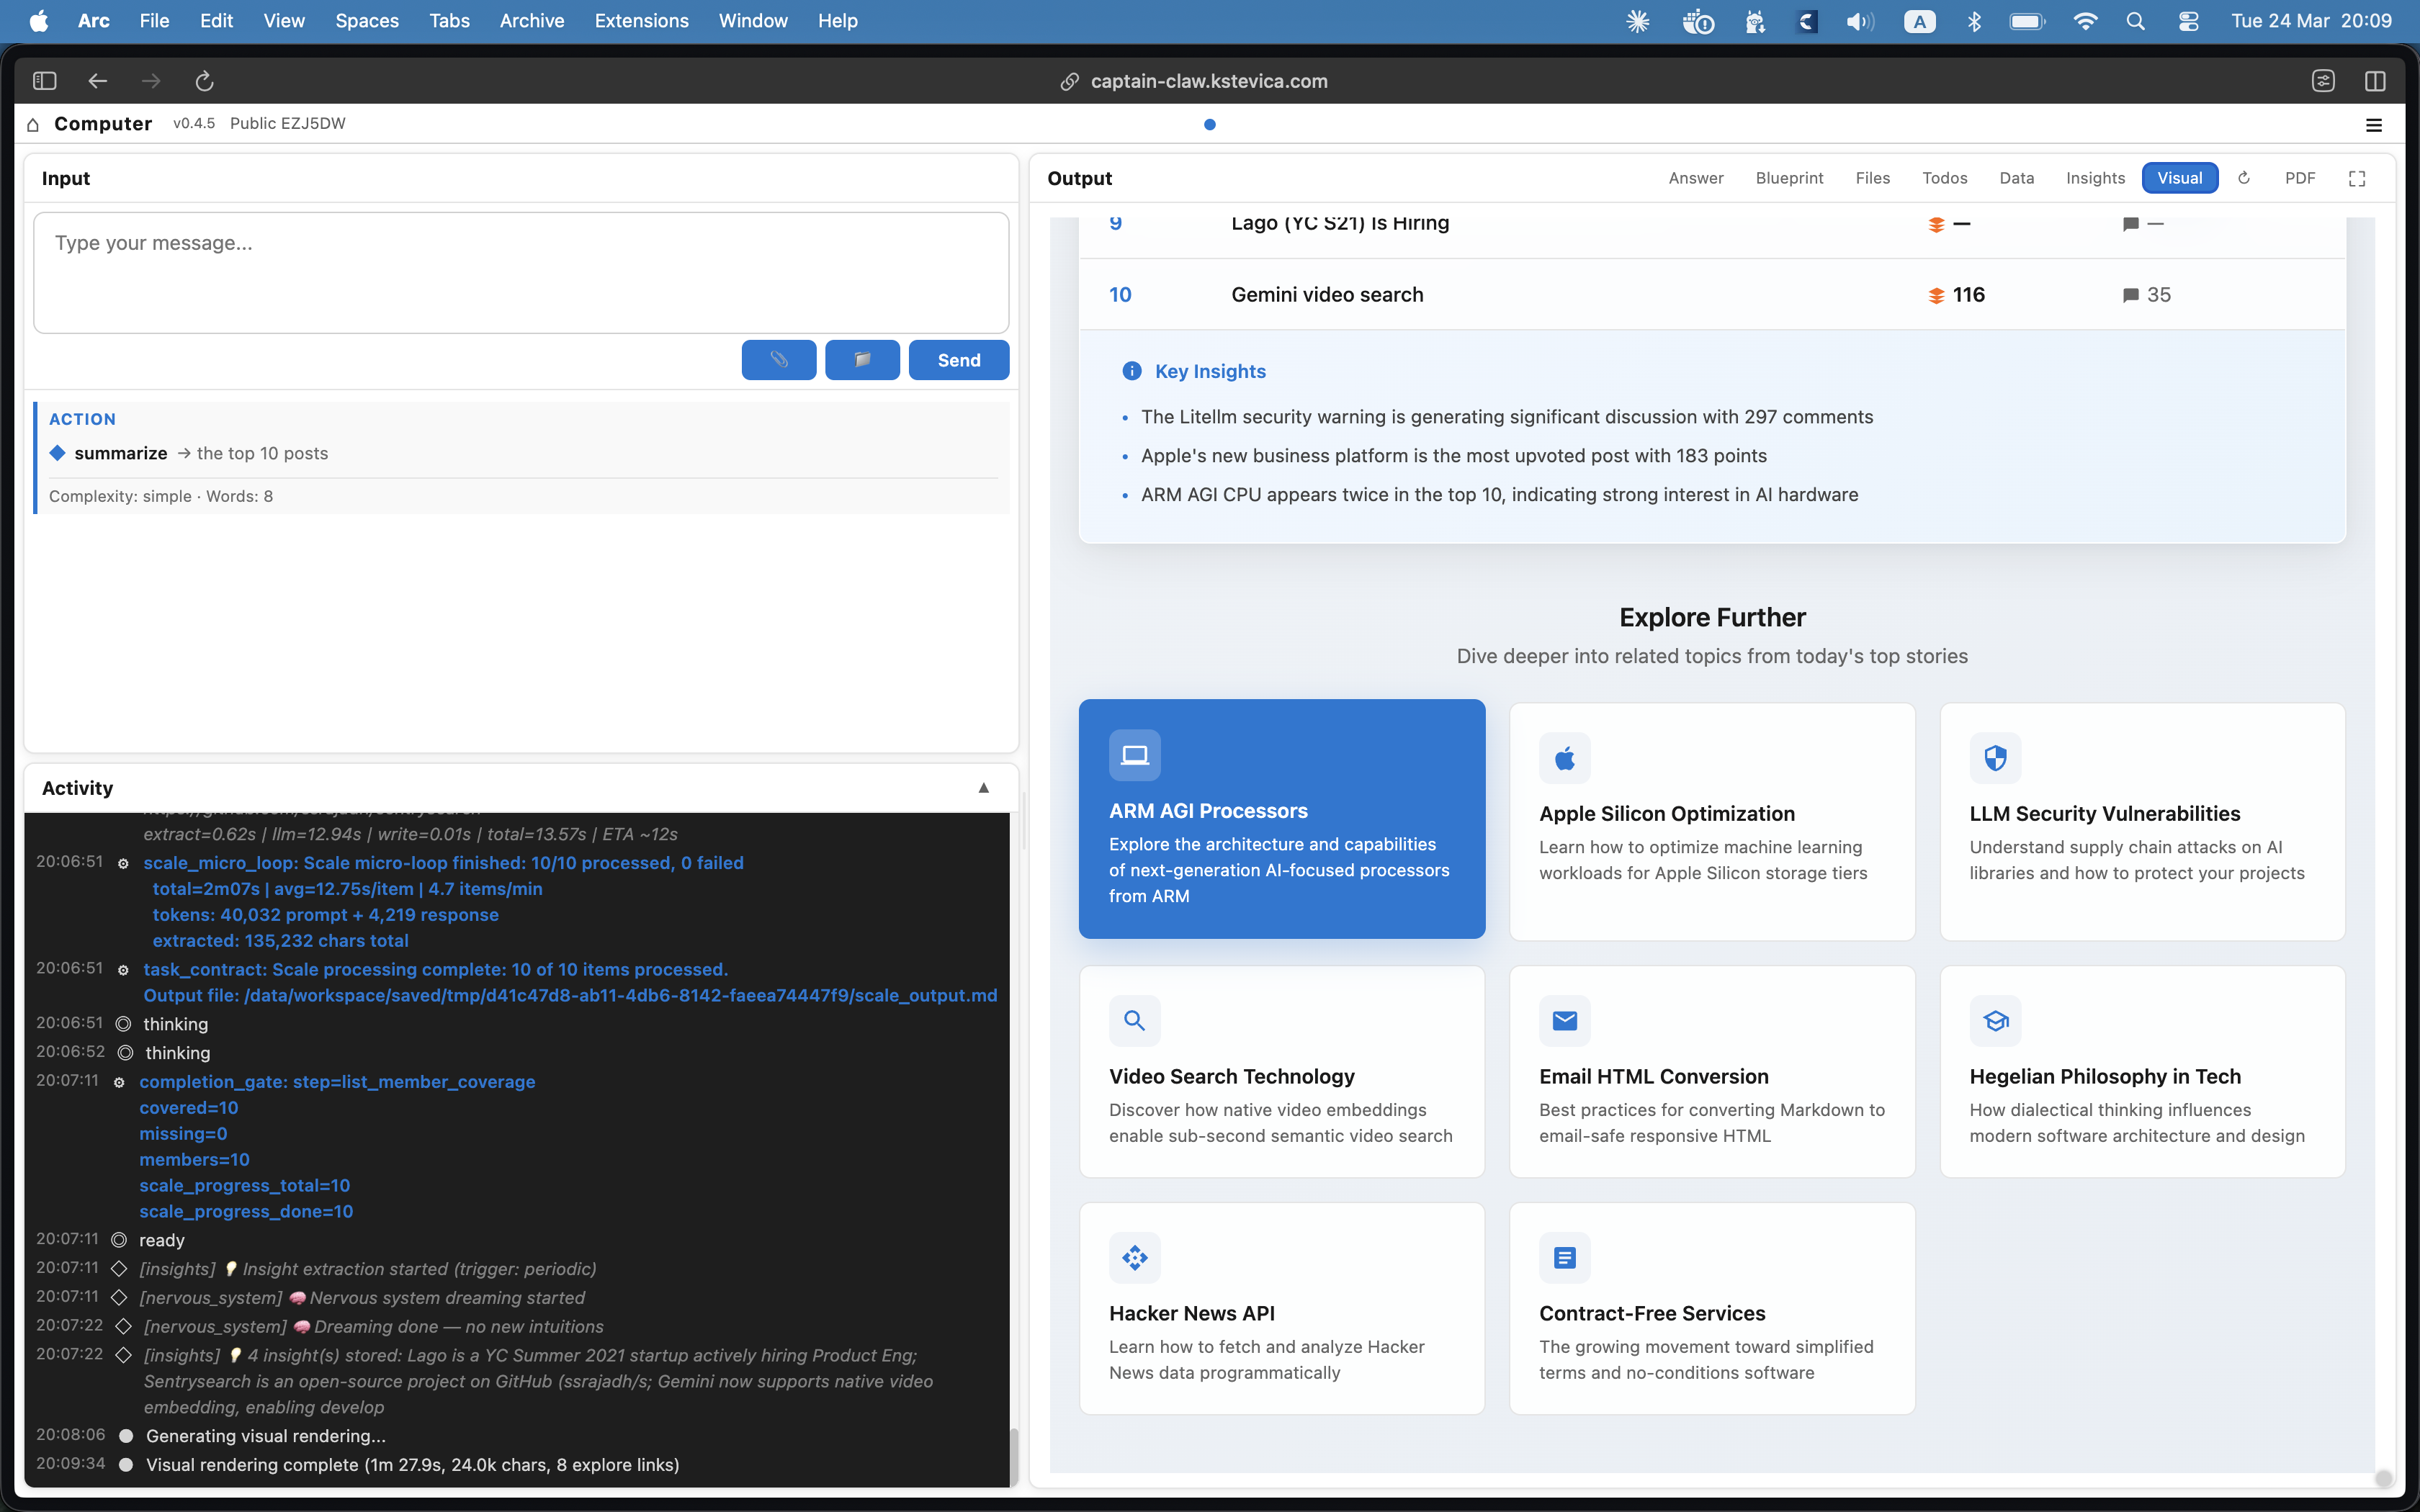
Task: Collapse the Activity panel
Action: click(x=984, y=788)
